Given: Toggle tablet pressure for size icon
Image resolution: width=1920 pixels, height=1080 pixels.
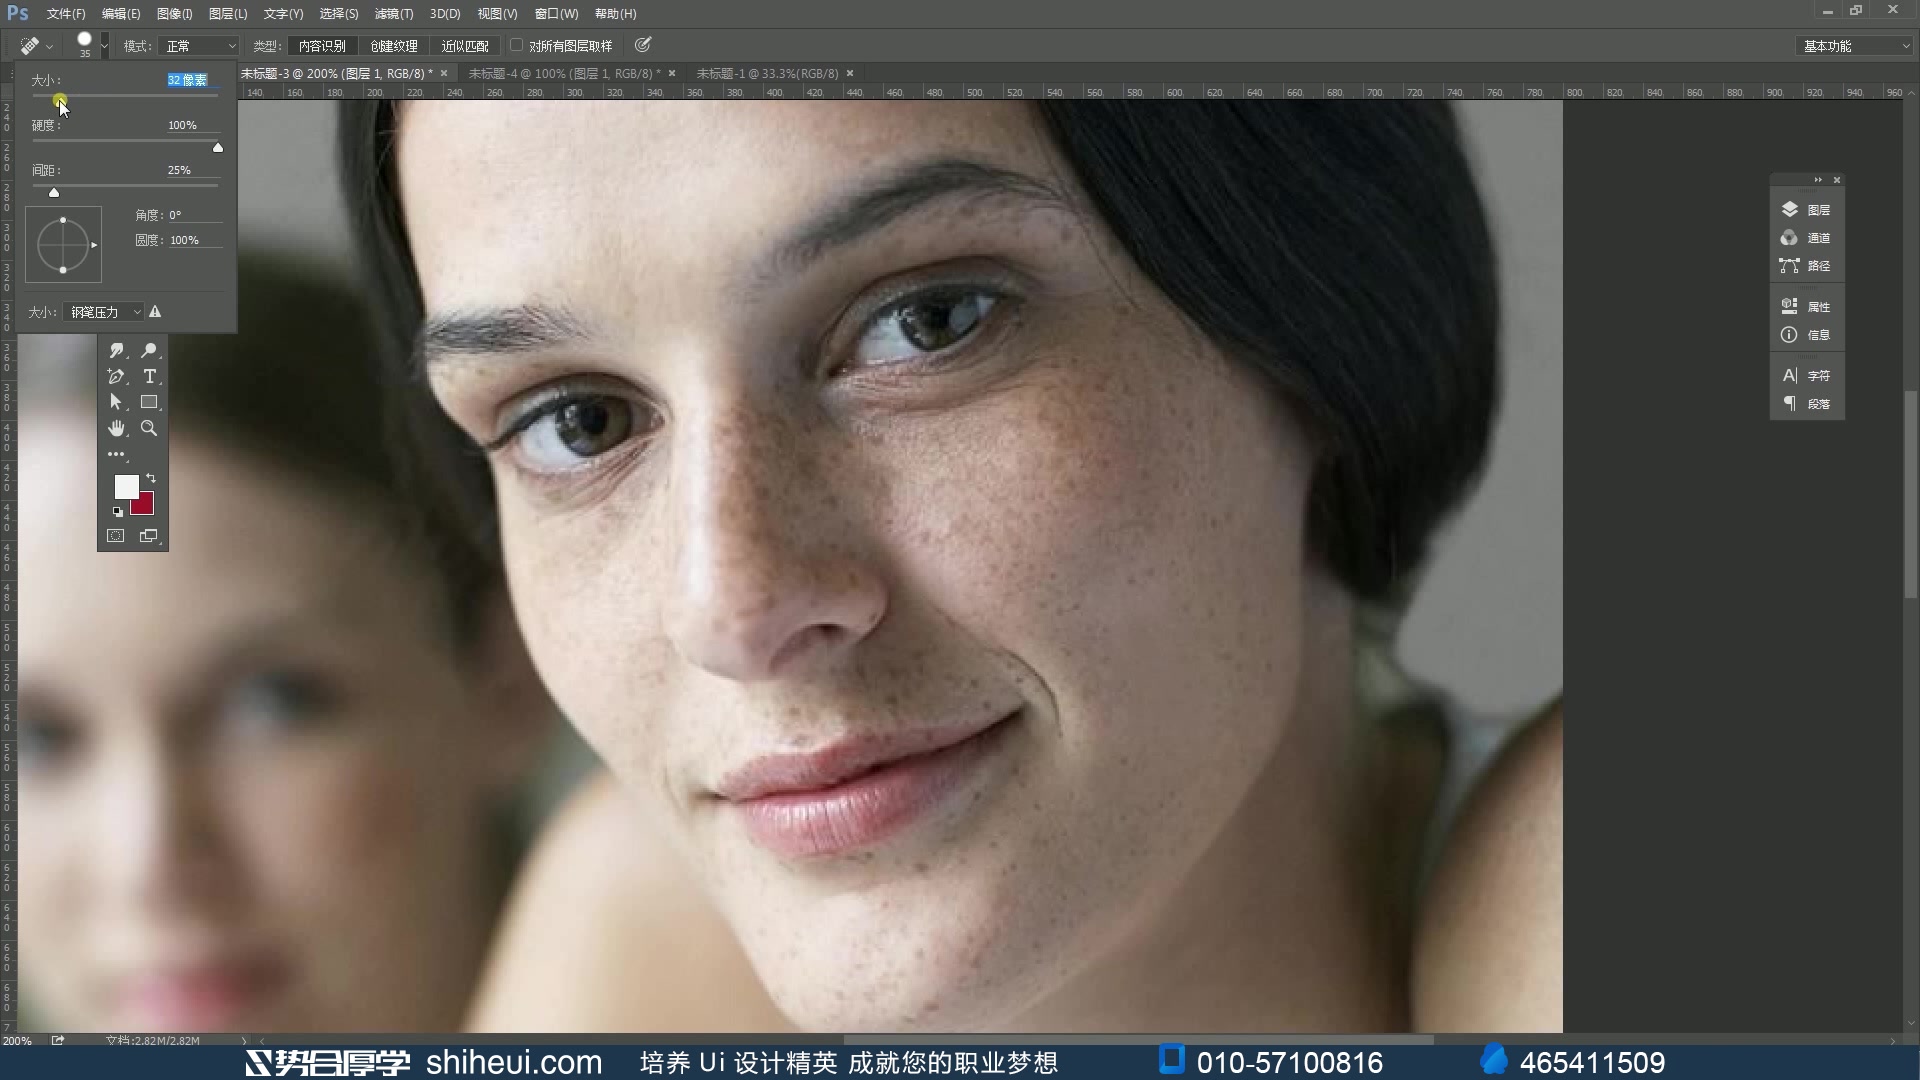Looking at the screenshot, I should [643, 45].
